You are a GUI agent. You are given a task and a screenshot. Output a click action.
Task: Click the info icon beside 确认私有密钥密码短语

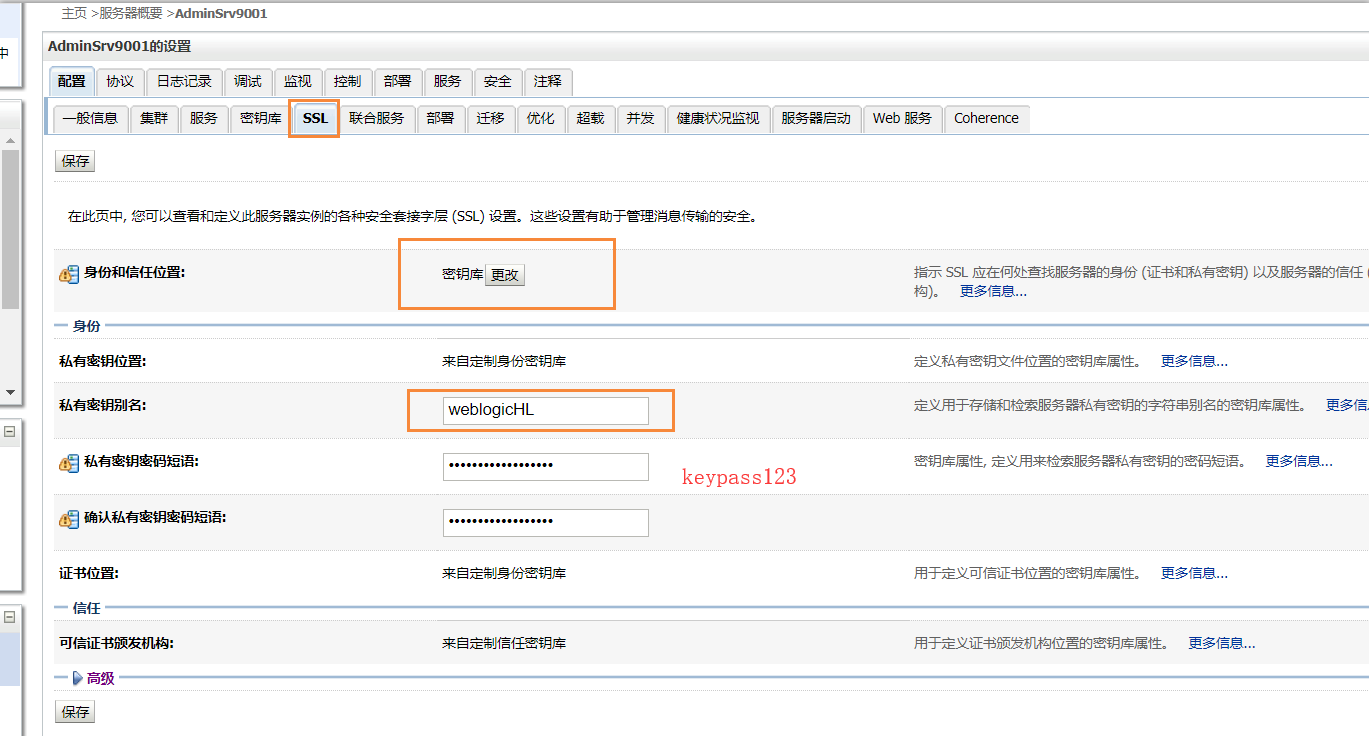click(x=68, y=518)
